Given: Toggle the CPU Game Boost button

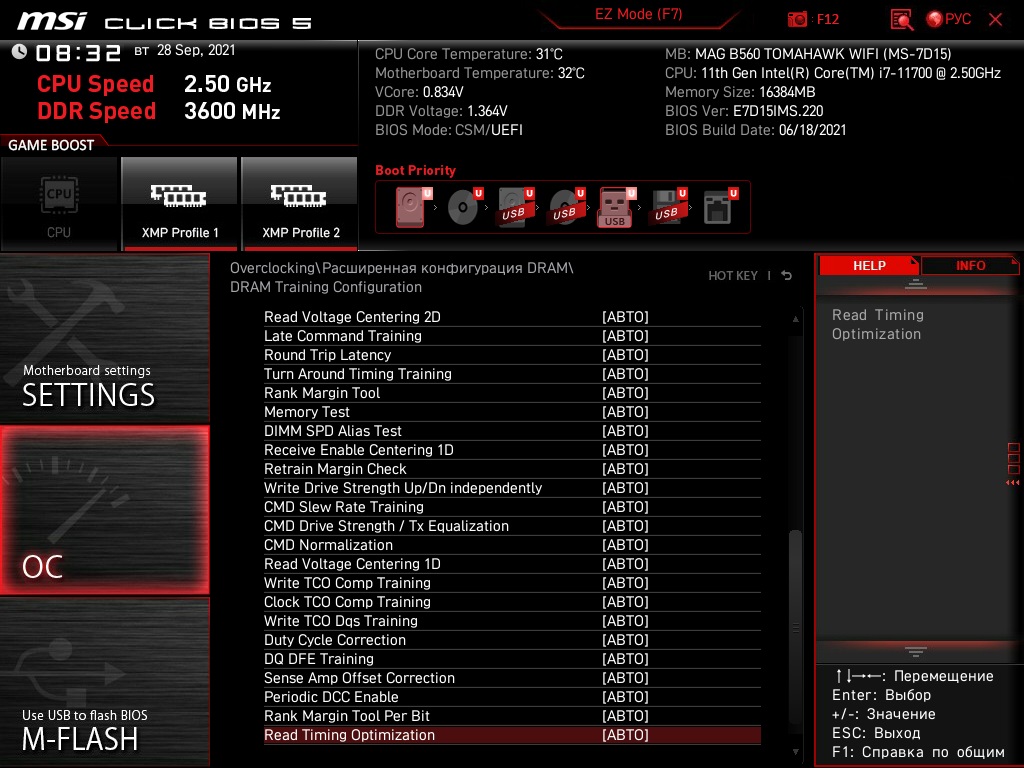Looking at the screenshot, I should (x=59, y=204).
